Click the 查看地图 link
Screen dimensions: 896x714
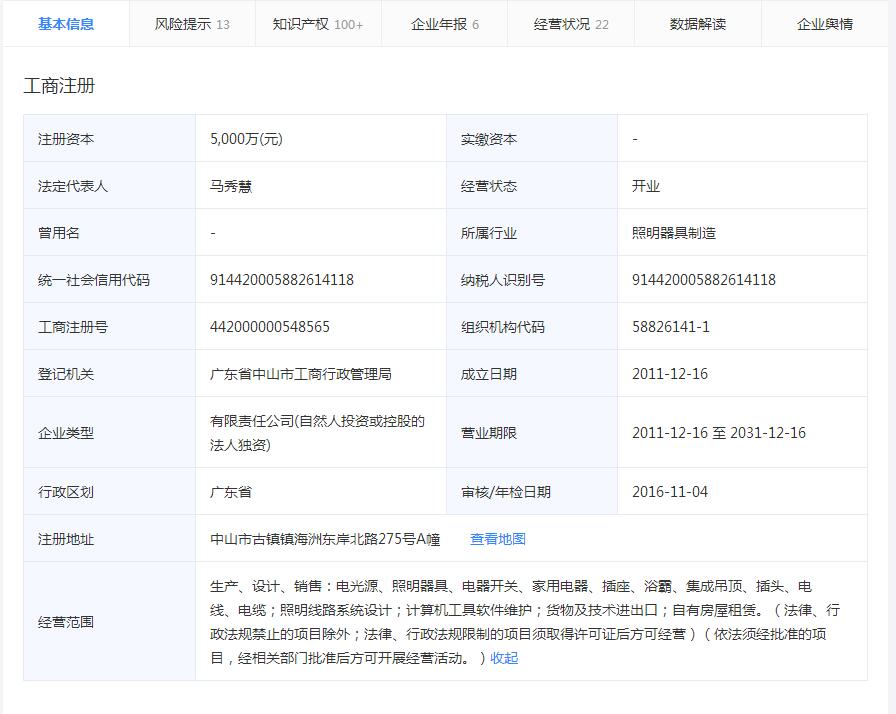pyautogui.click(x=498, y=539)
